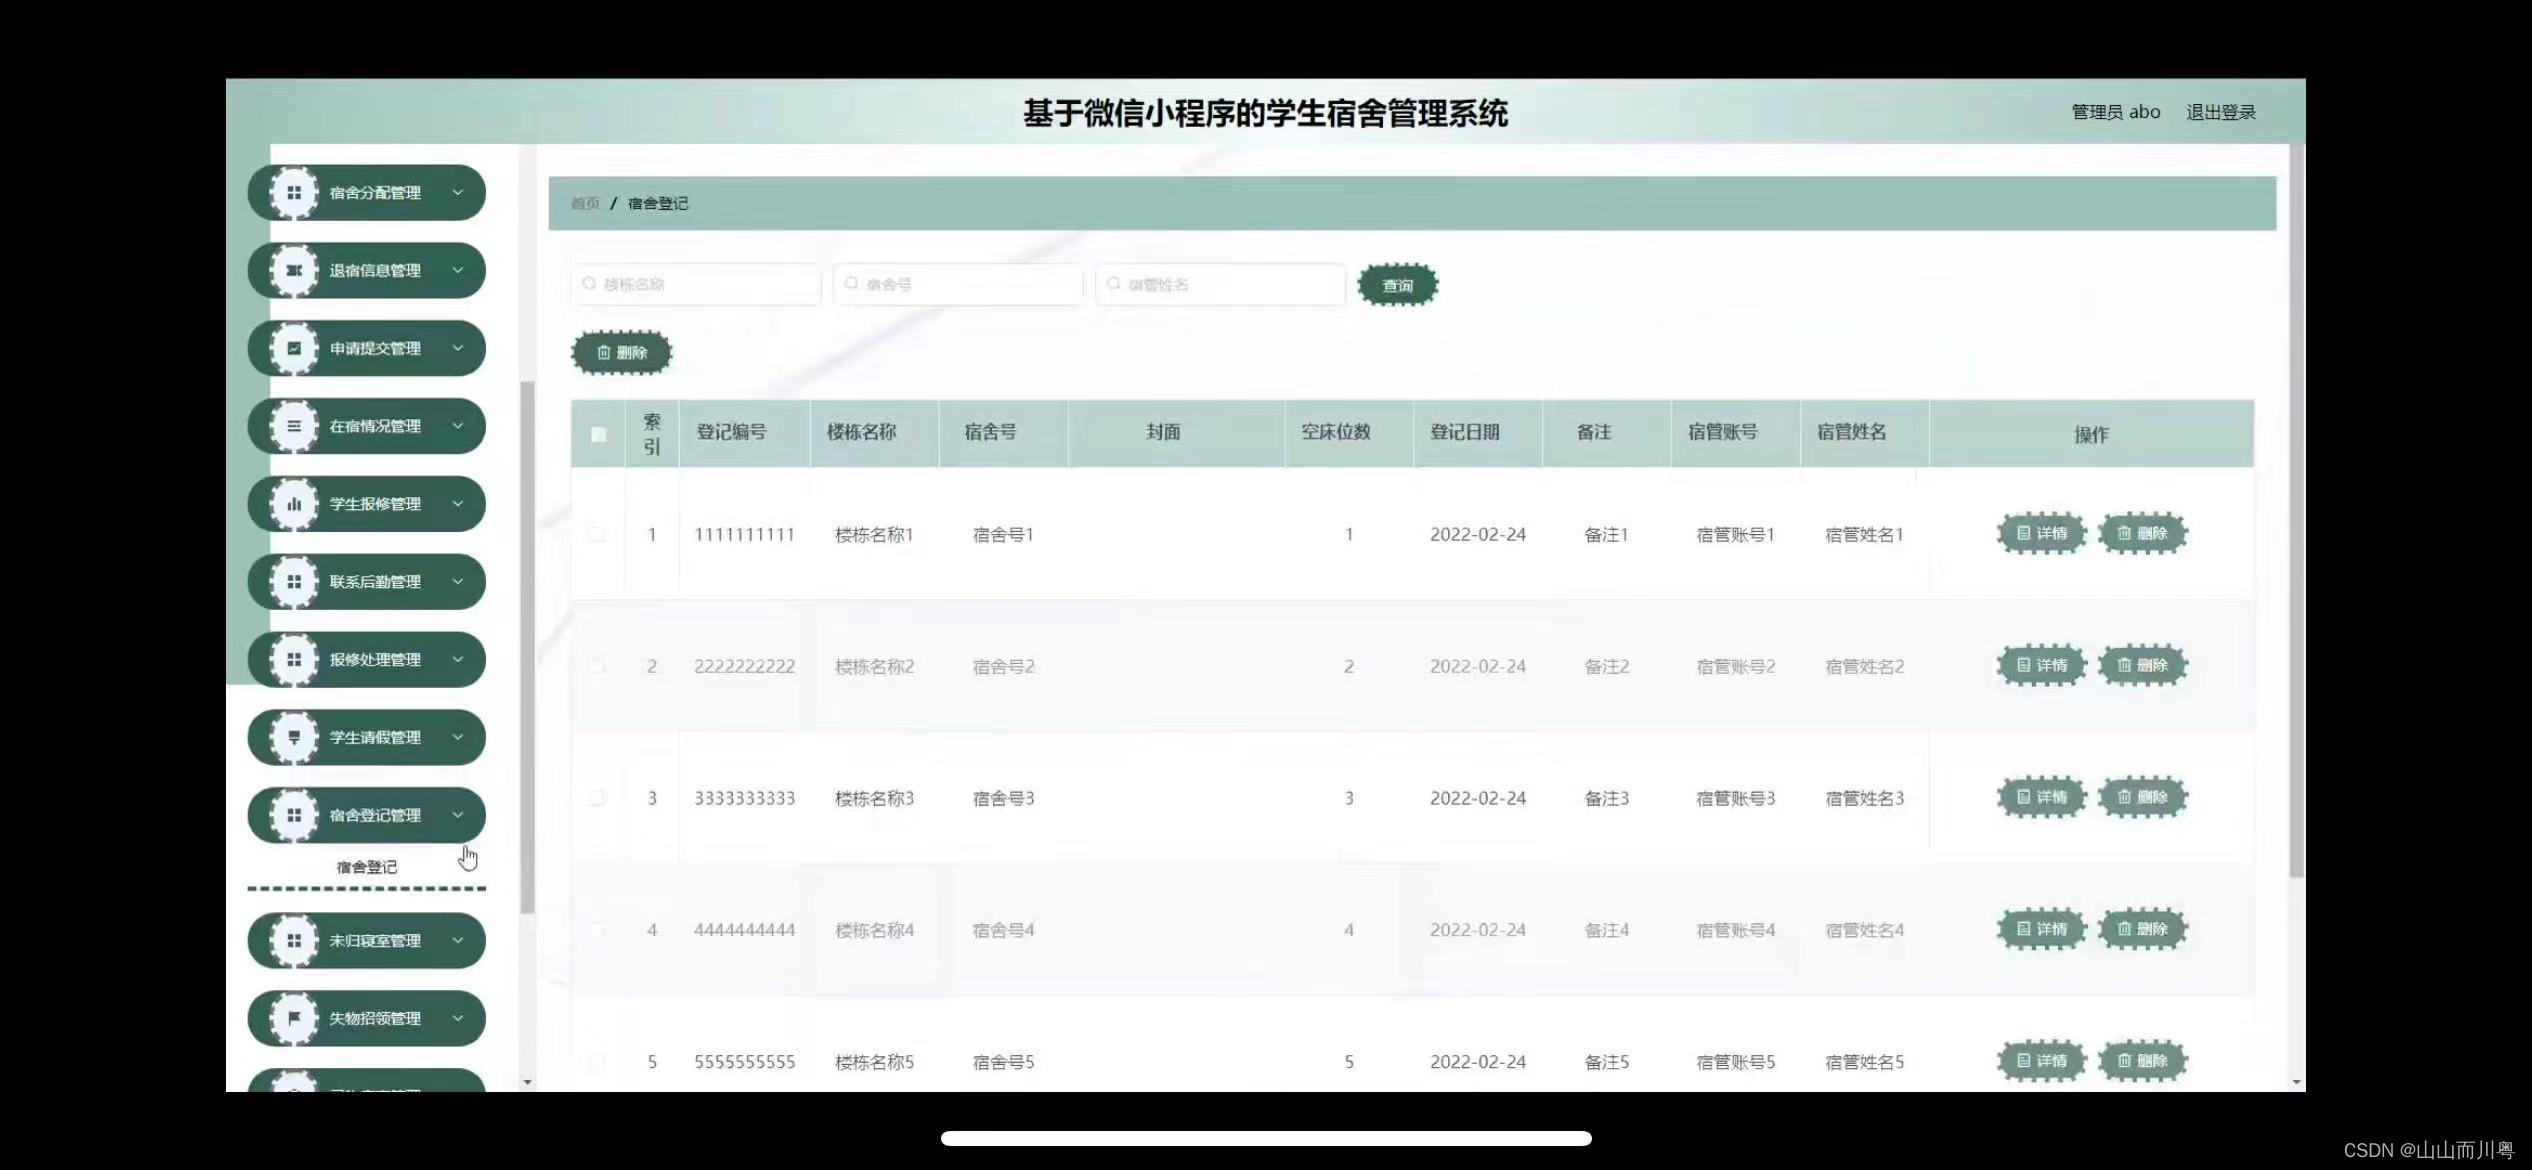Click search icon in 宿舍号 field

[851, 284]
